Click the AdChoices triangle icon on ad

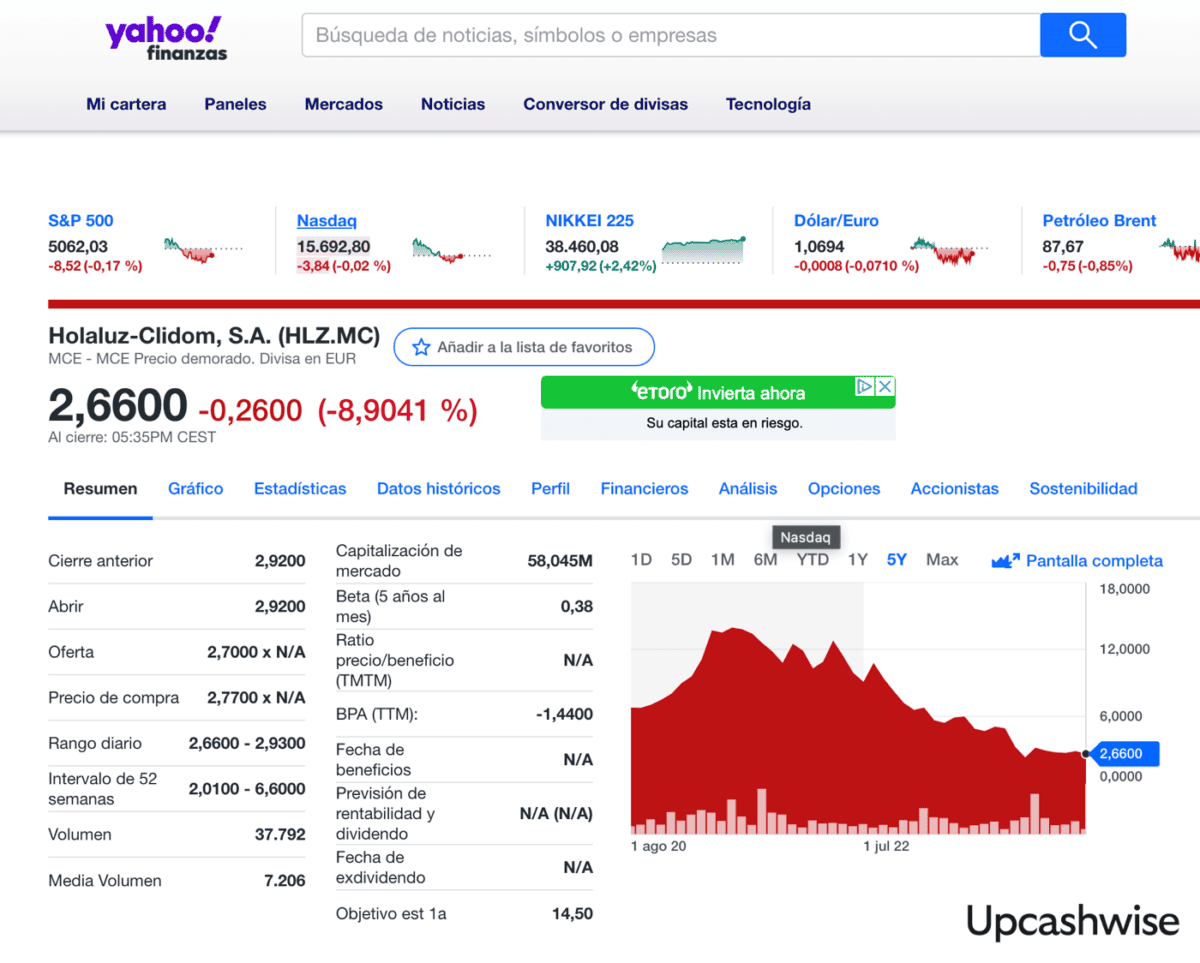click(865, 386)
